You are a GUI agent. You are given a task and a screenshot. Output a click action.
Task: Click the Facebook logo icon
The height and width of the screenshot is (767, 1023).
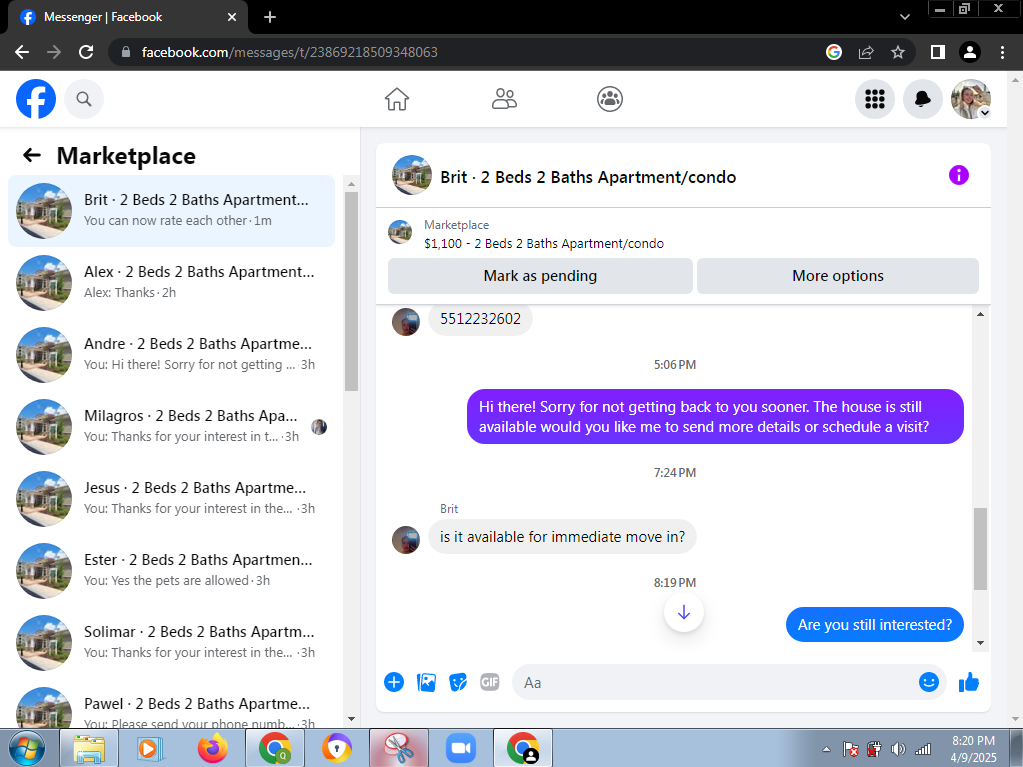coord(36,99)
